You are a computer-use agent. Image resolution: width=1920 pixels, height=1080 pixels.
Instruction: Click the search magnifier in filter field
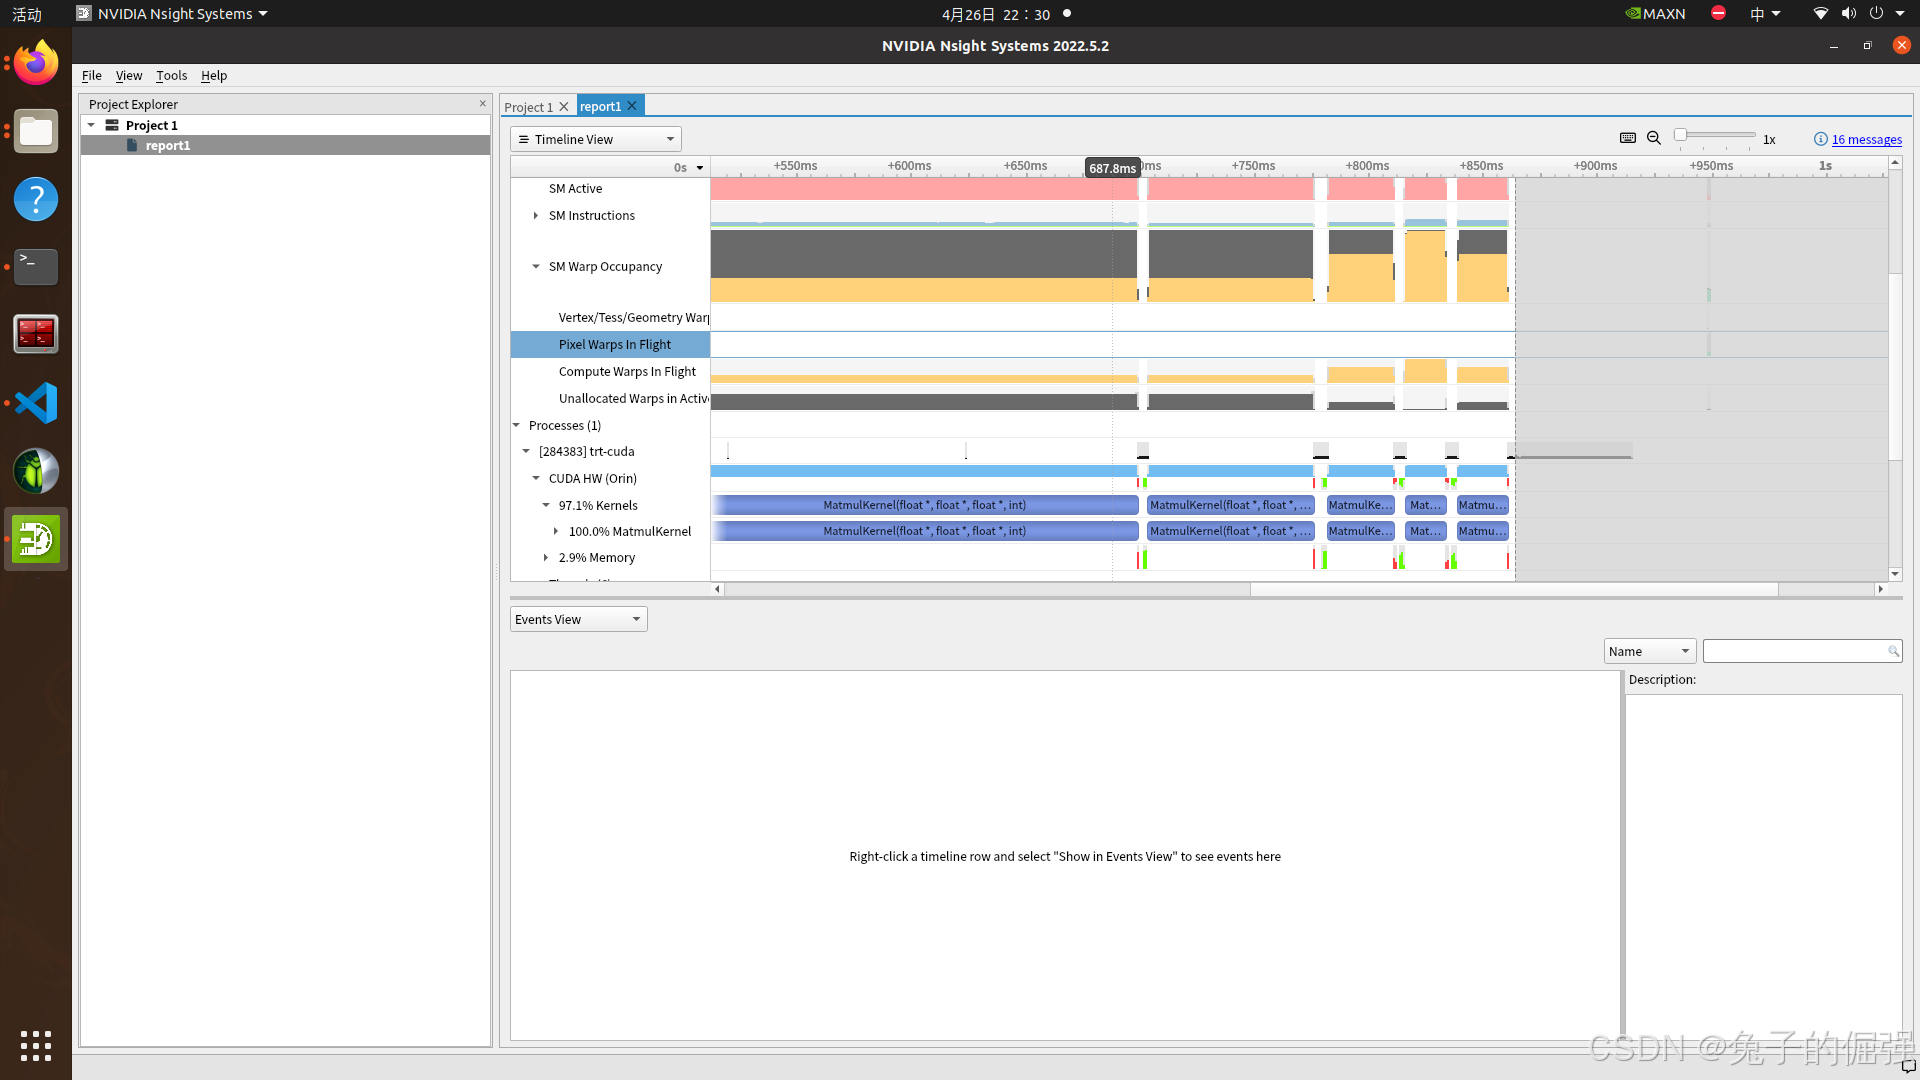pos(1893,651)
